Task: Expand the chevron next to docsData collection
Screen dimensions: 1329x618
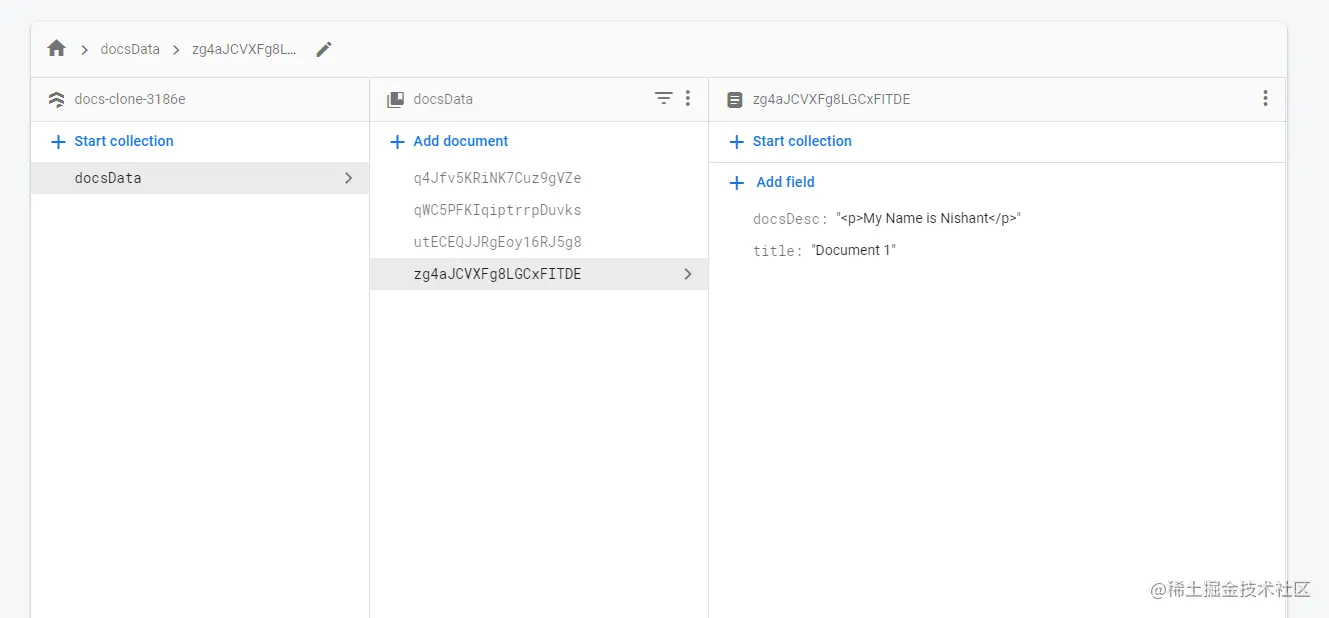Action: (348, 177)
